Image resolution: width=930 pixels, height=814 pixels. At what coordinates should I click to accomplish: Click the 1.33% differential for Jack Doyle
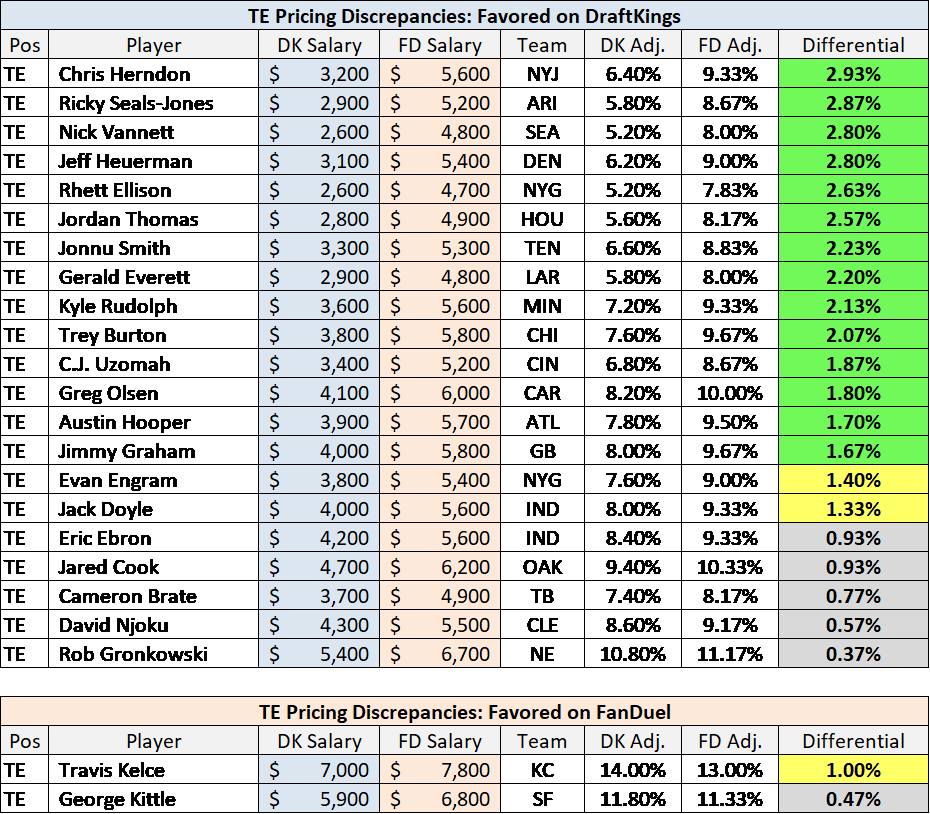click(x=853, y=510)
